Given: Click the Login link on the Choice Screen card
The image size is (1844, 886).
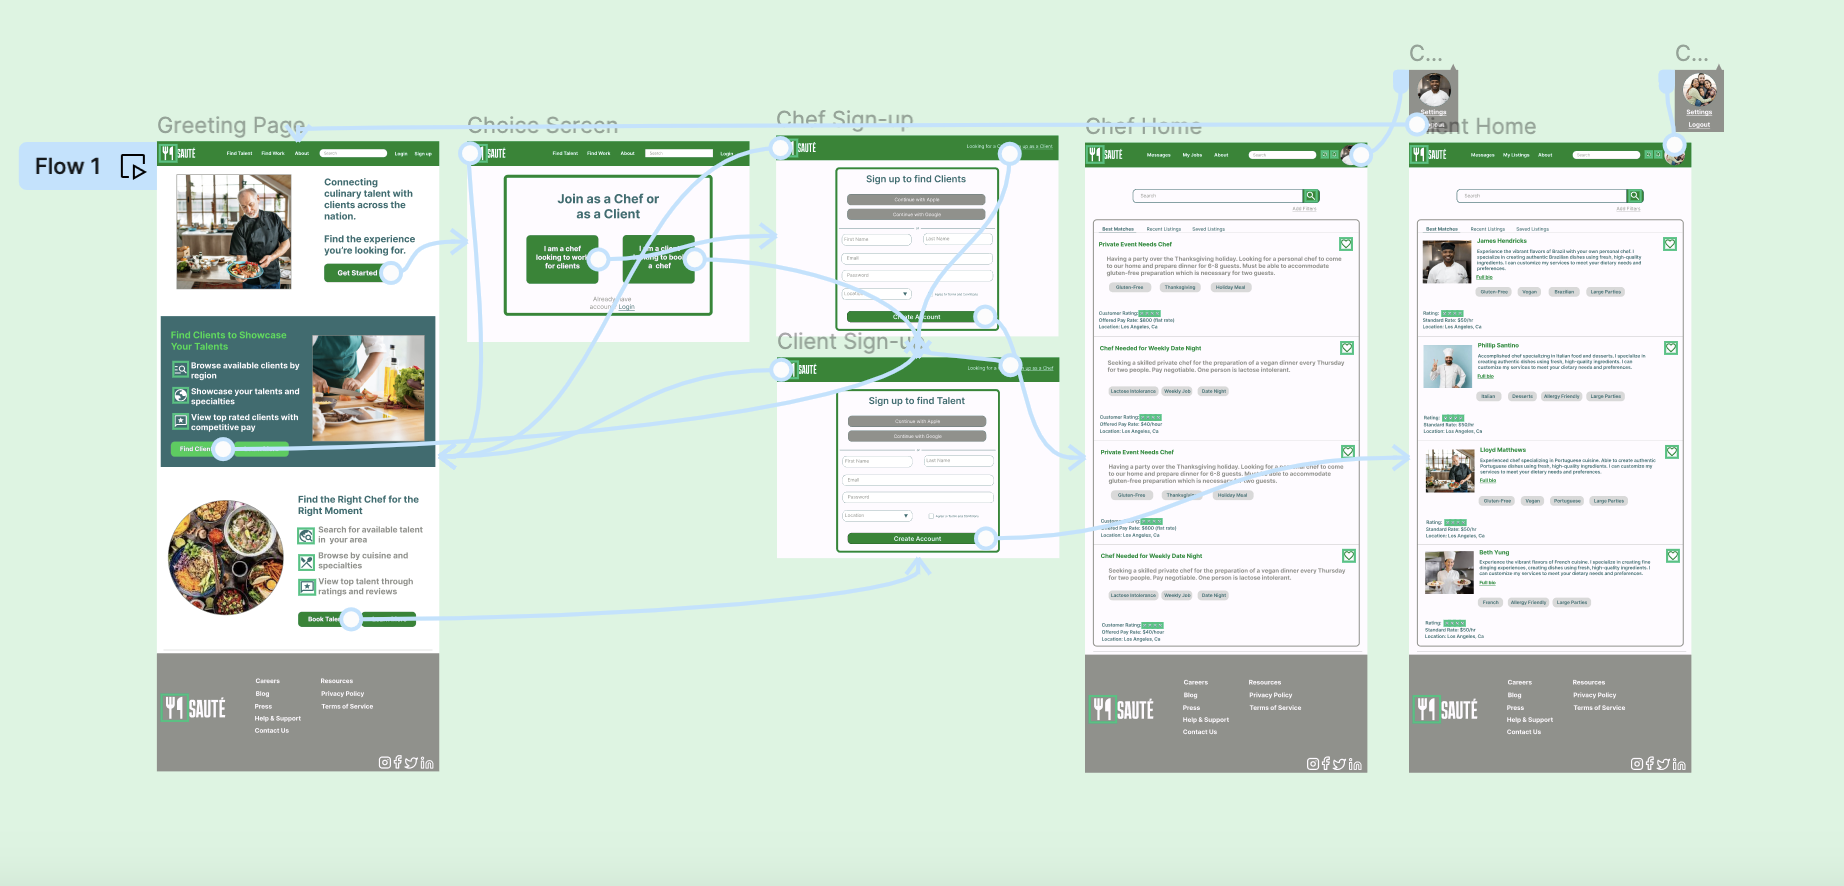Looking at the screenshot, I should pyautogui.click(x=626, y=307).
